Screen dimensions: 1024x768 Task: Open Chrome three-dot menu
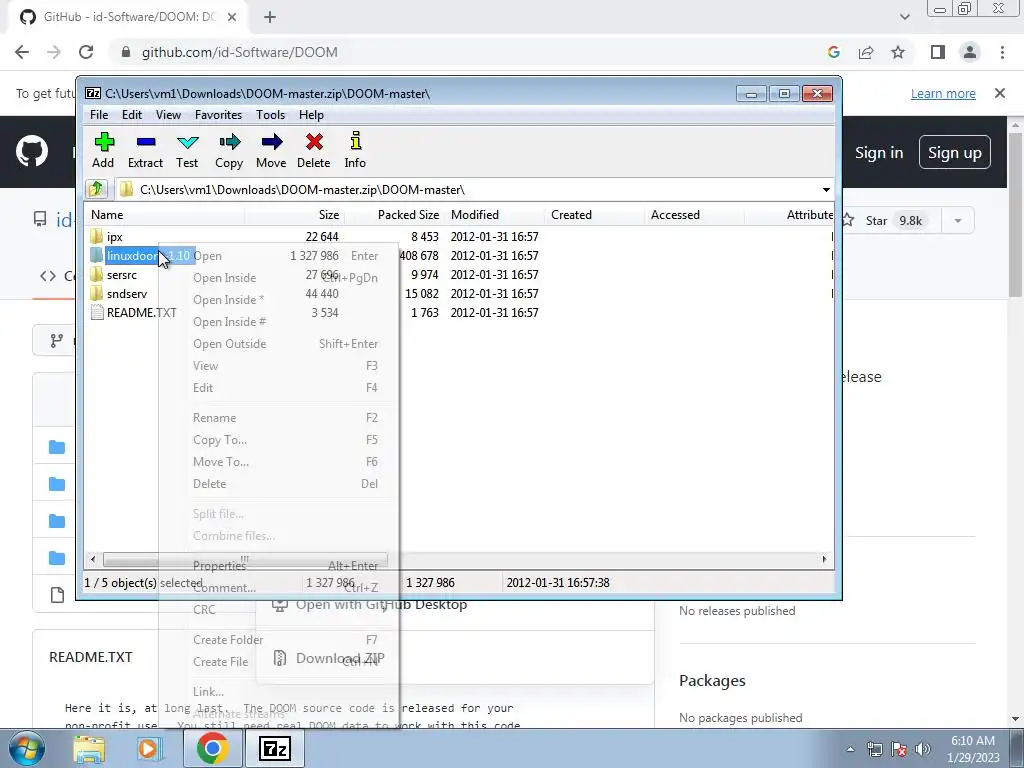1002,52
